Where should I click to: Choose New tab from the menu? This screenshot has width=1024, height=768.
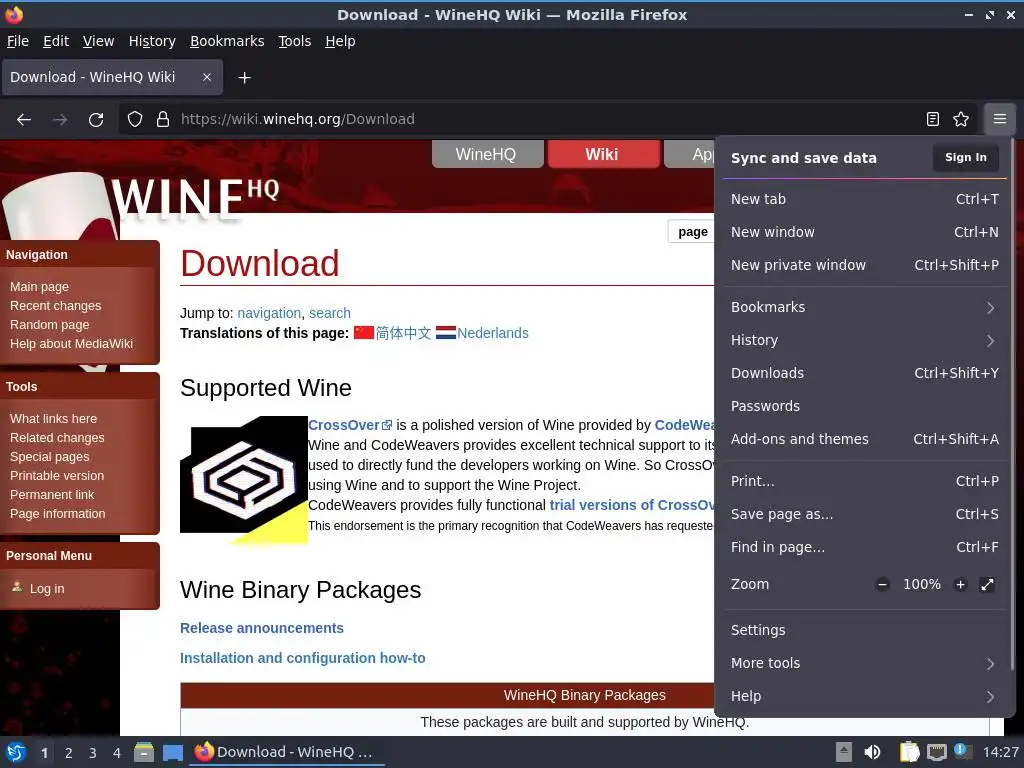[863, 199]
